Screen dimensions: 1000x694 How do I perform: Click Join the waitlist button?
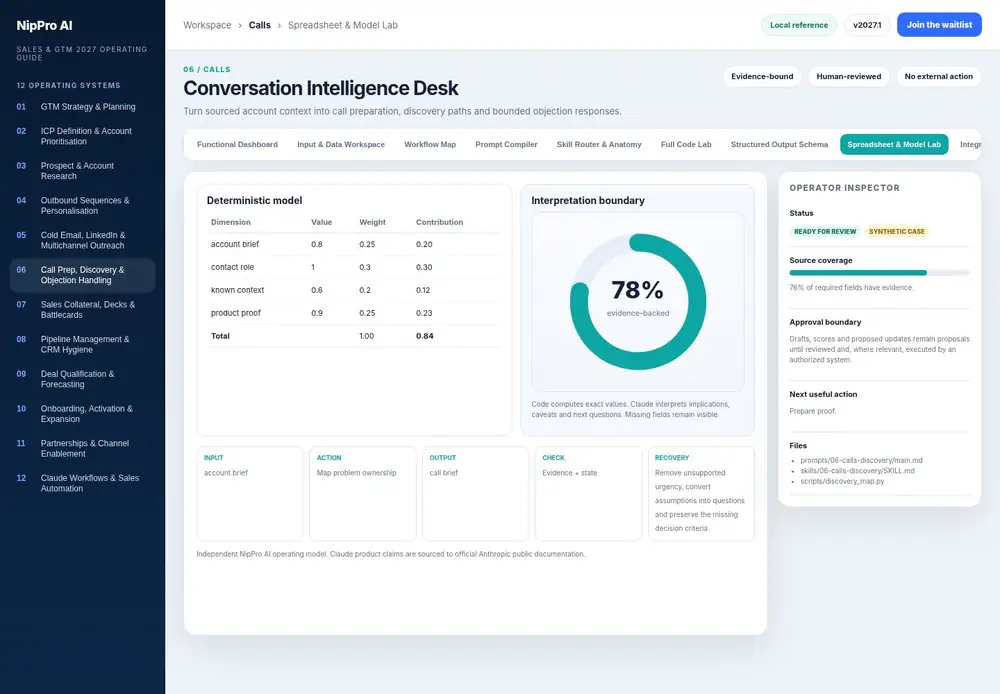click(939, 25)
